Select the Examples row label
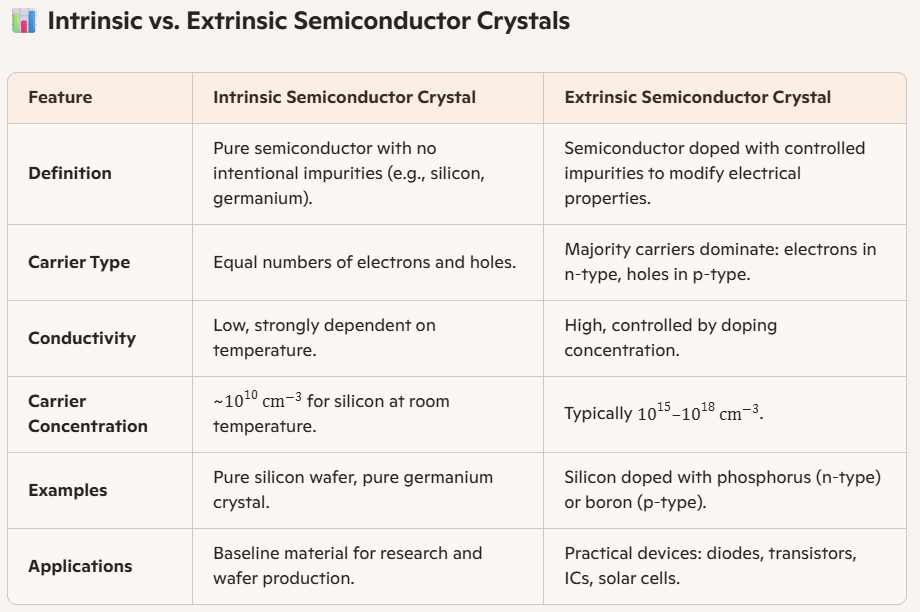Viewport: 920px width, 612px height. pyautogui.click(x=68, y=490)
